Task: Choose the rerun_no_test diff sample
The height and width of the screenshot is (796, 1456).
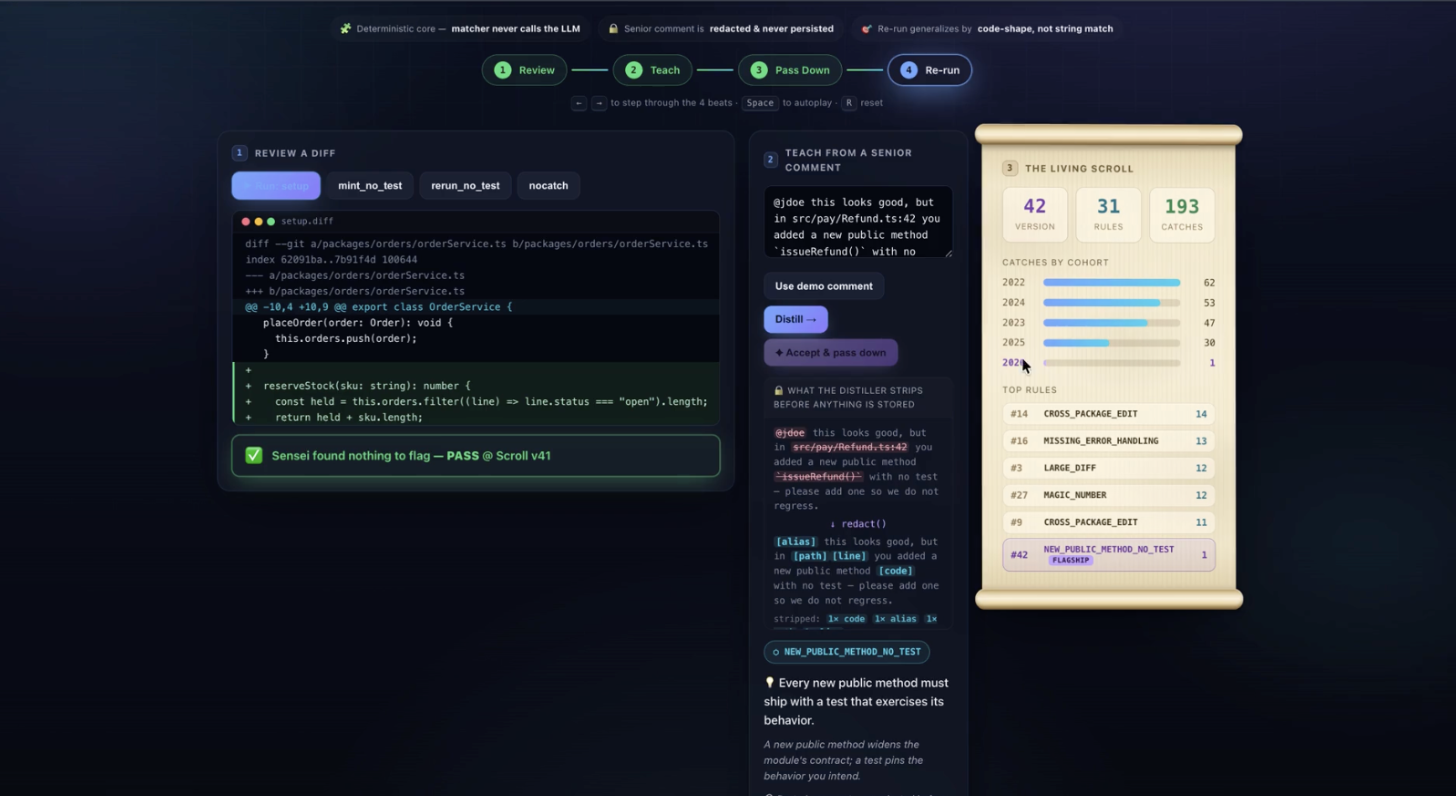Action: [465, 186]
